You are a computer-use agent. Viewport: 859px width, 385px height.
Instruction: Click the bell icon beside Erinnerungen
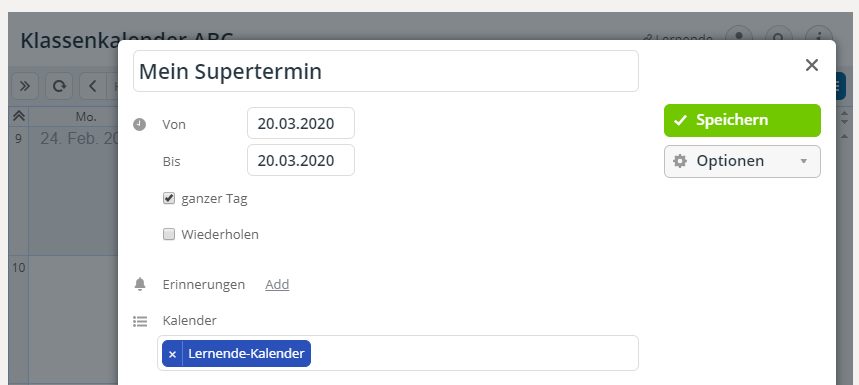140,284
